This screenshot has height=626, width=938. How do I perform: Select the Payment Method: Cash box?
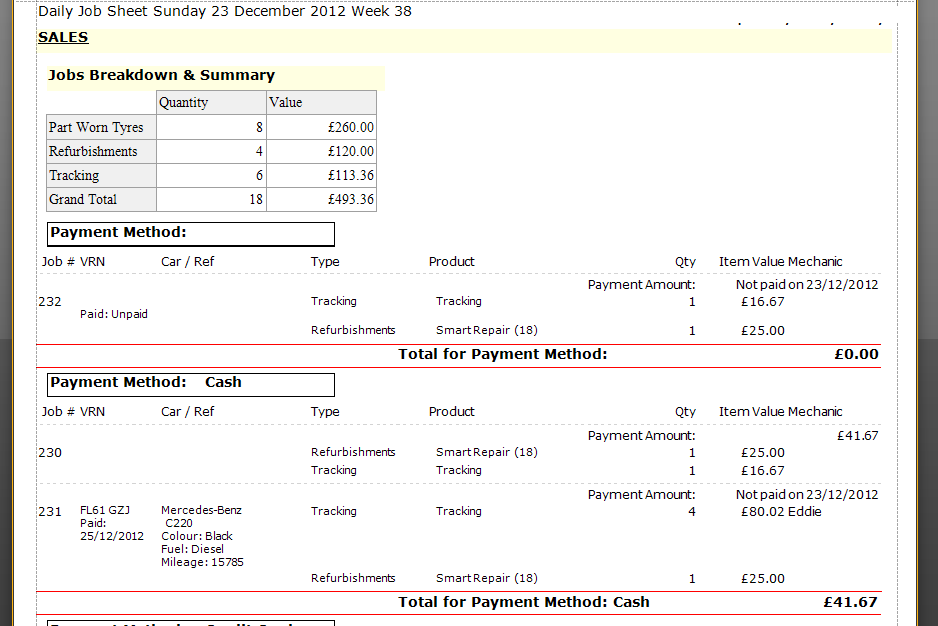190,383
